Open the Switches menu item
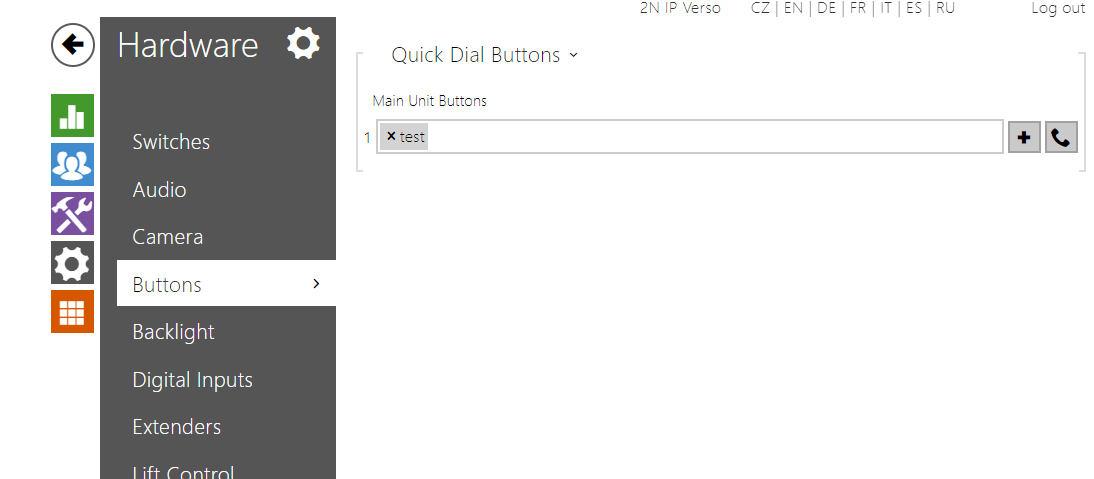1094x479 pixels. click(x=171, y=142)
